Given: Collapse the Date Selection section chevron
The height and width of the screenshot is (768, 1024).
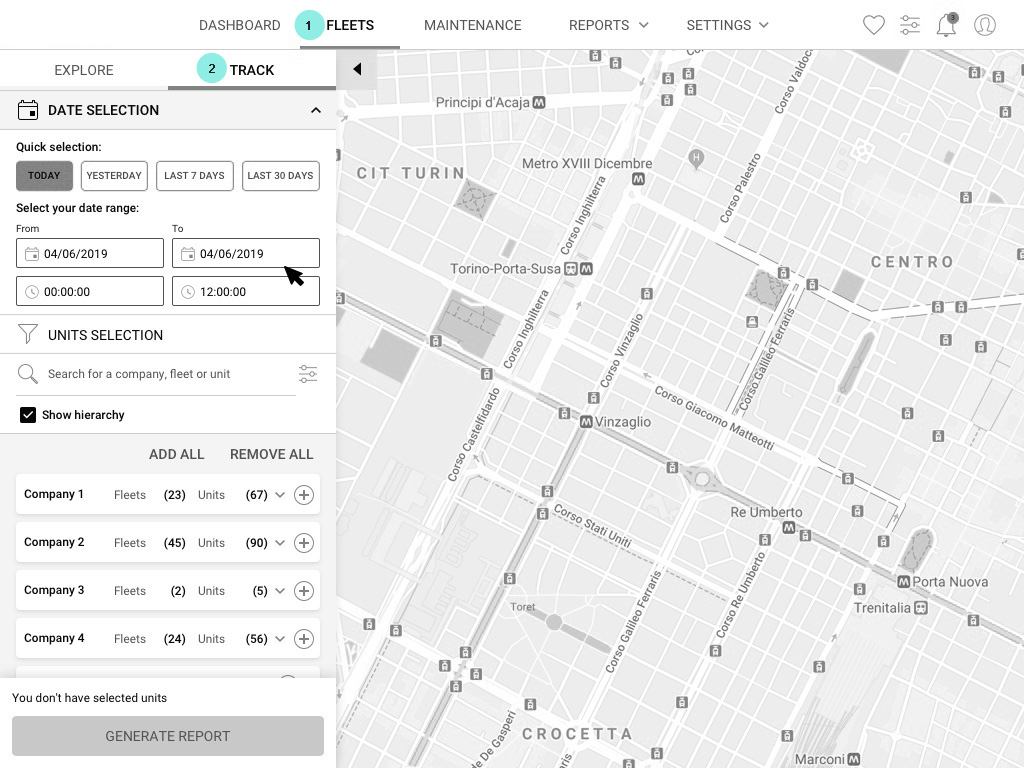Looking at the screenshot, I should tap(316, 110).
